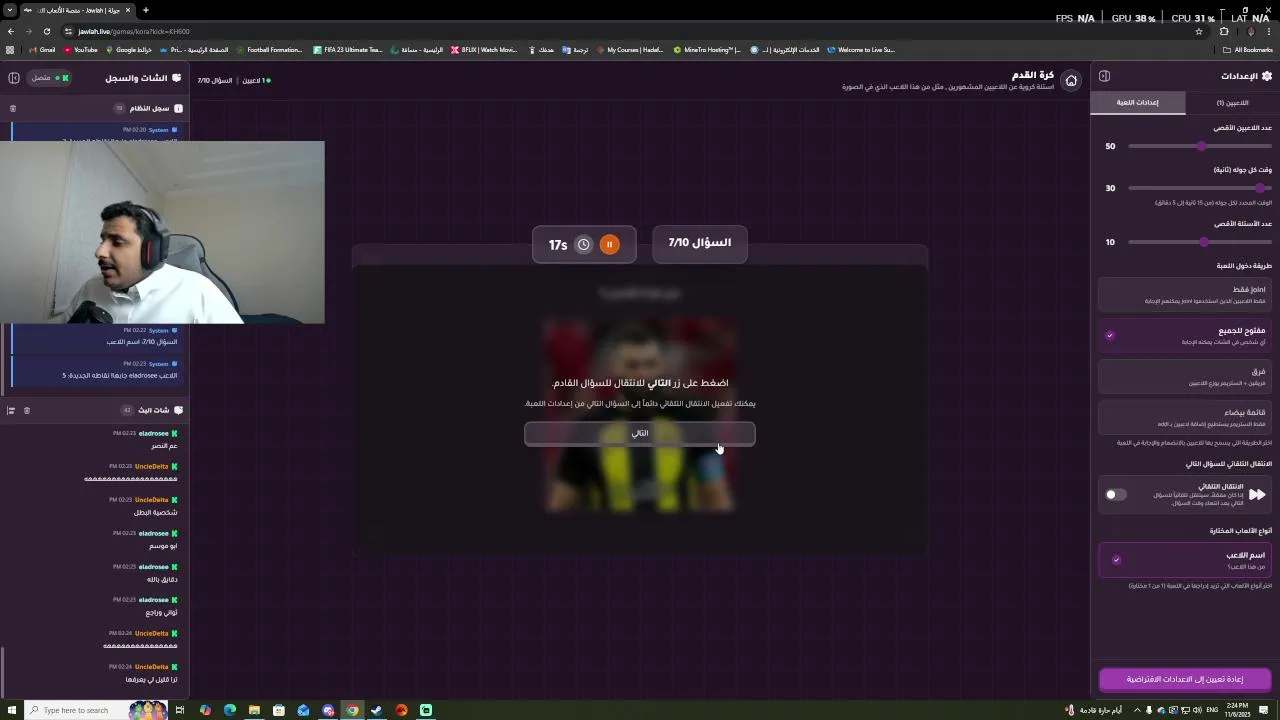Switch to the اللاعبين (1) tab
The width and height of the screenshot is (1280, 720).
[1232, 102]
